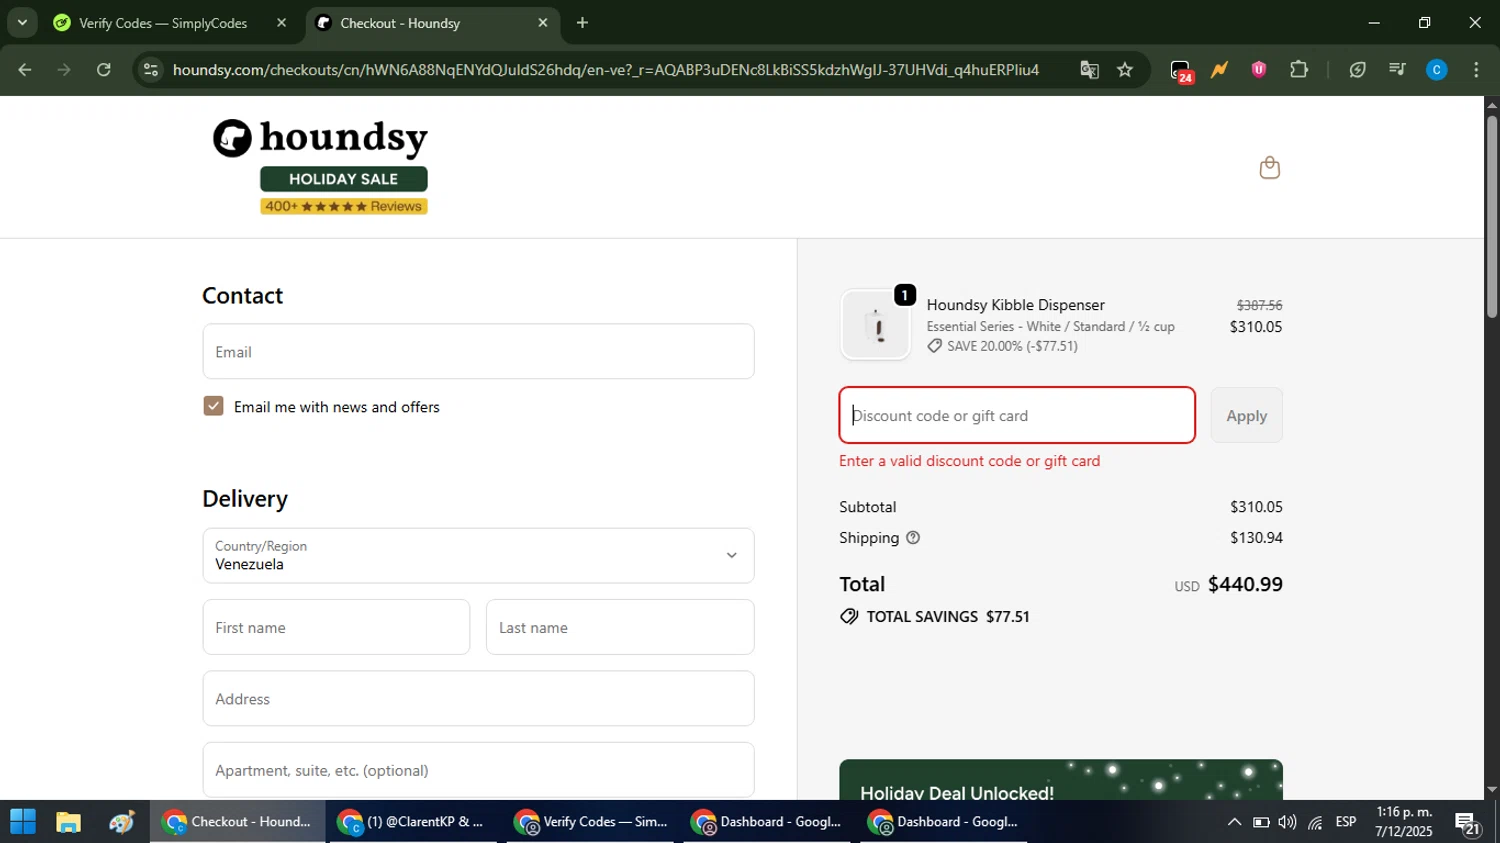Close the Checkout Houndsy tab
Screen dimensions: 1500x843
click(543, 22)
